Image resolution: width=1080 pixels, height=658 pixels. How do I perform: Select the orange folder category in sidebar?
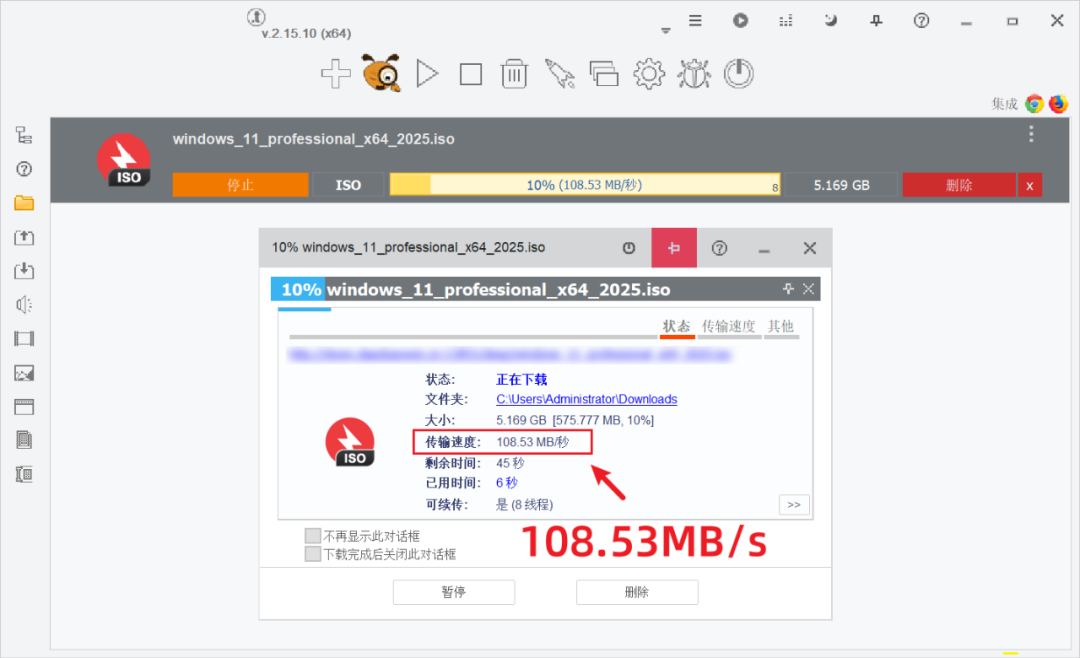pos(24,203)
